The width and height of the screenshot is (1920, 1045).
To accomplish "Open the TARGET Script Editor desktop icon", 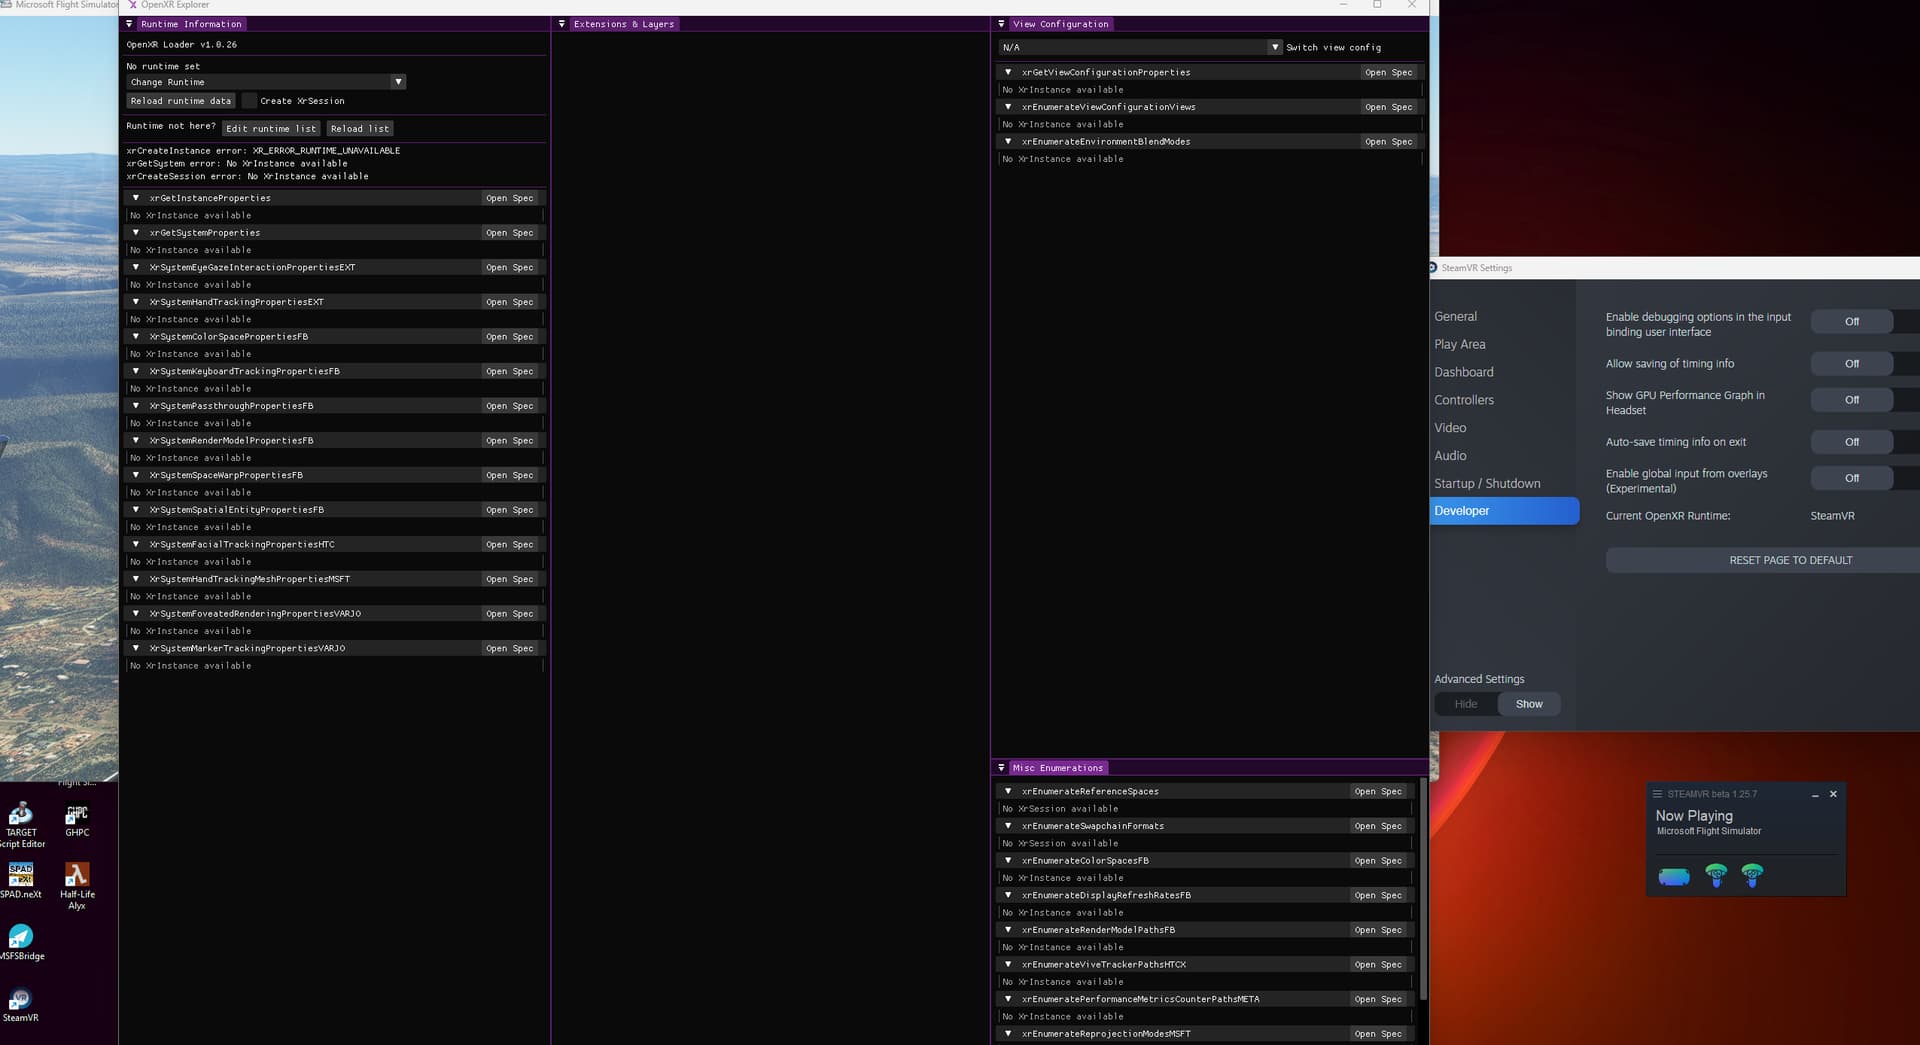I will coord(21,825).
